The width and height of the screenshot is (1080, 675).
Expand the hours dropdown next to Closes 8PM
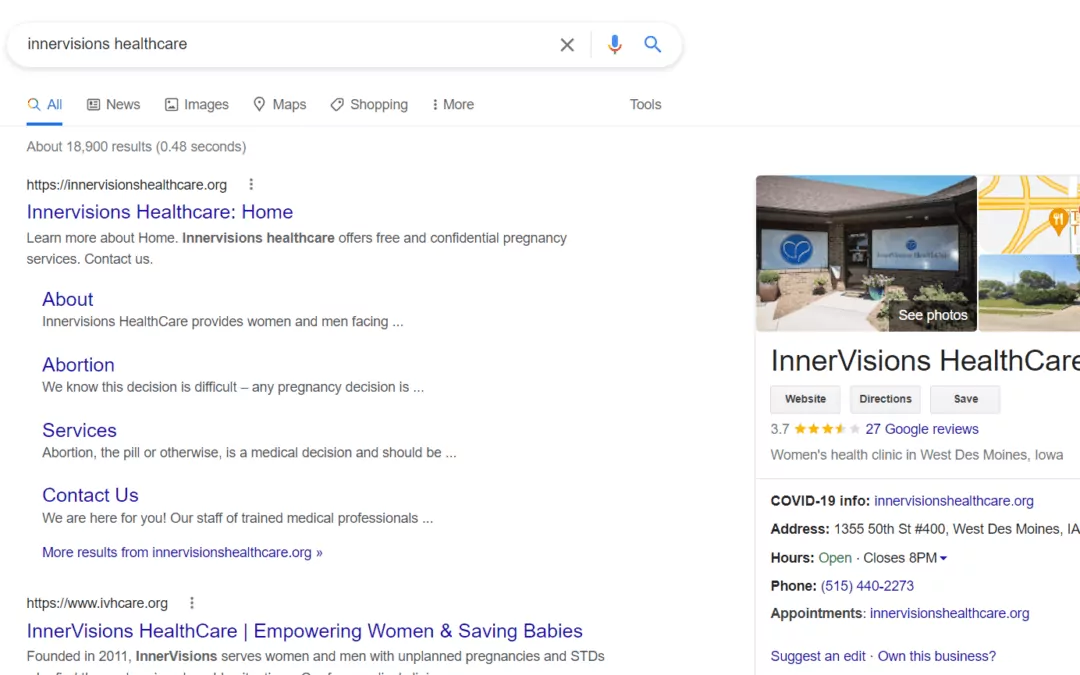(x=943, y=558)
